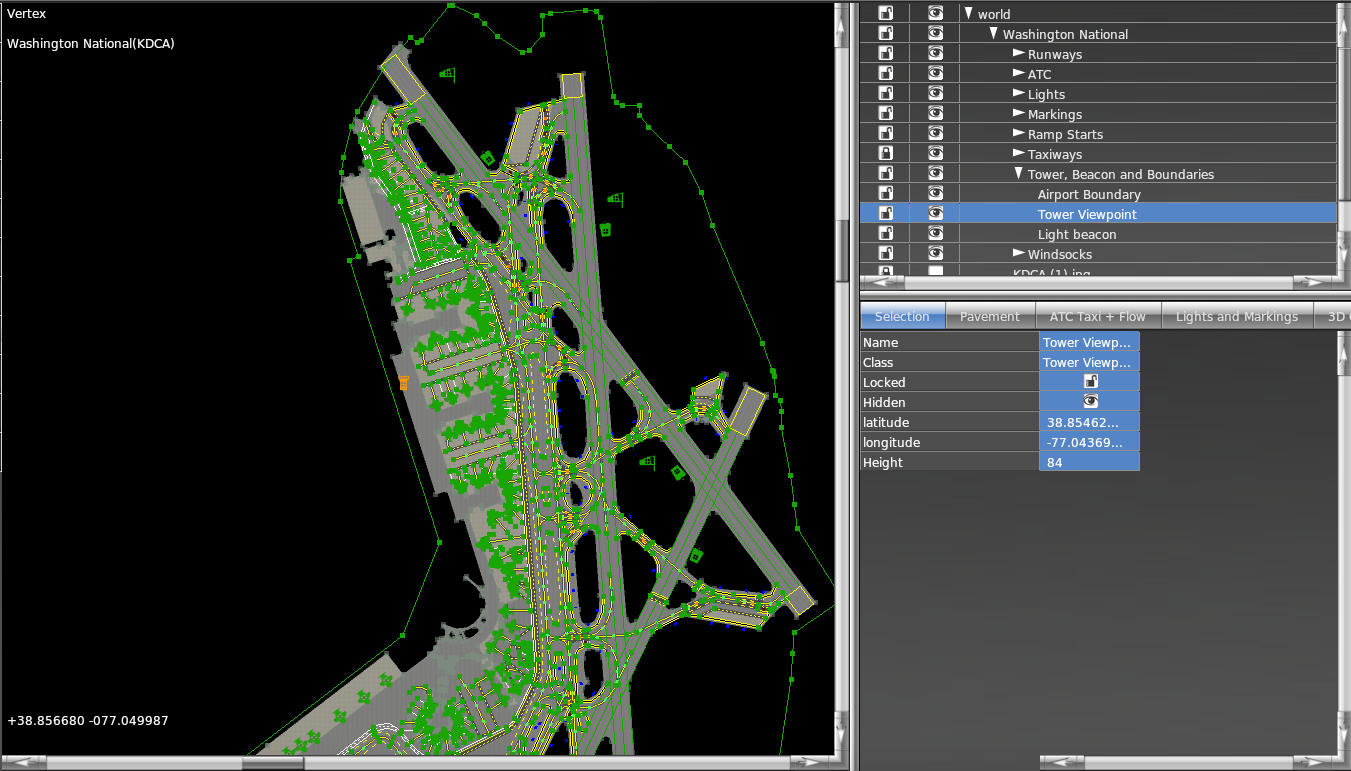
Task: Open the ATC Taxi + Flow tab
Action: (x=1098, y=317)
